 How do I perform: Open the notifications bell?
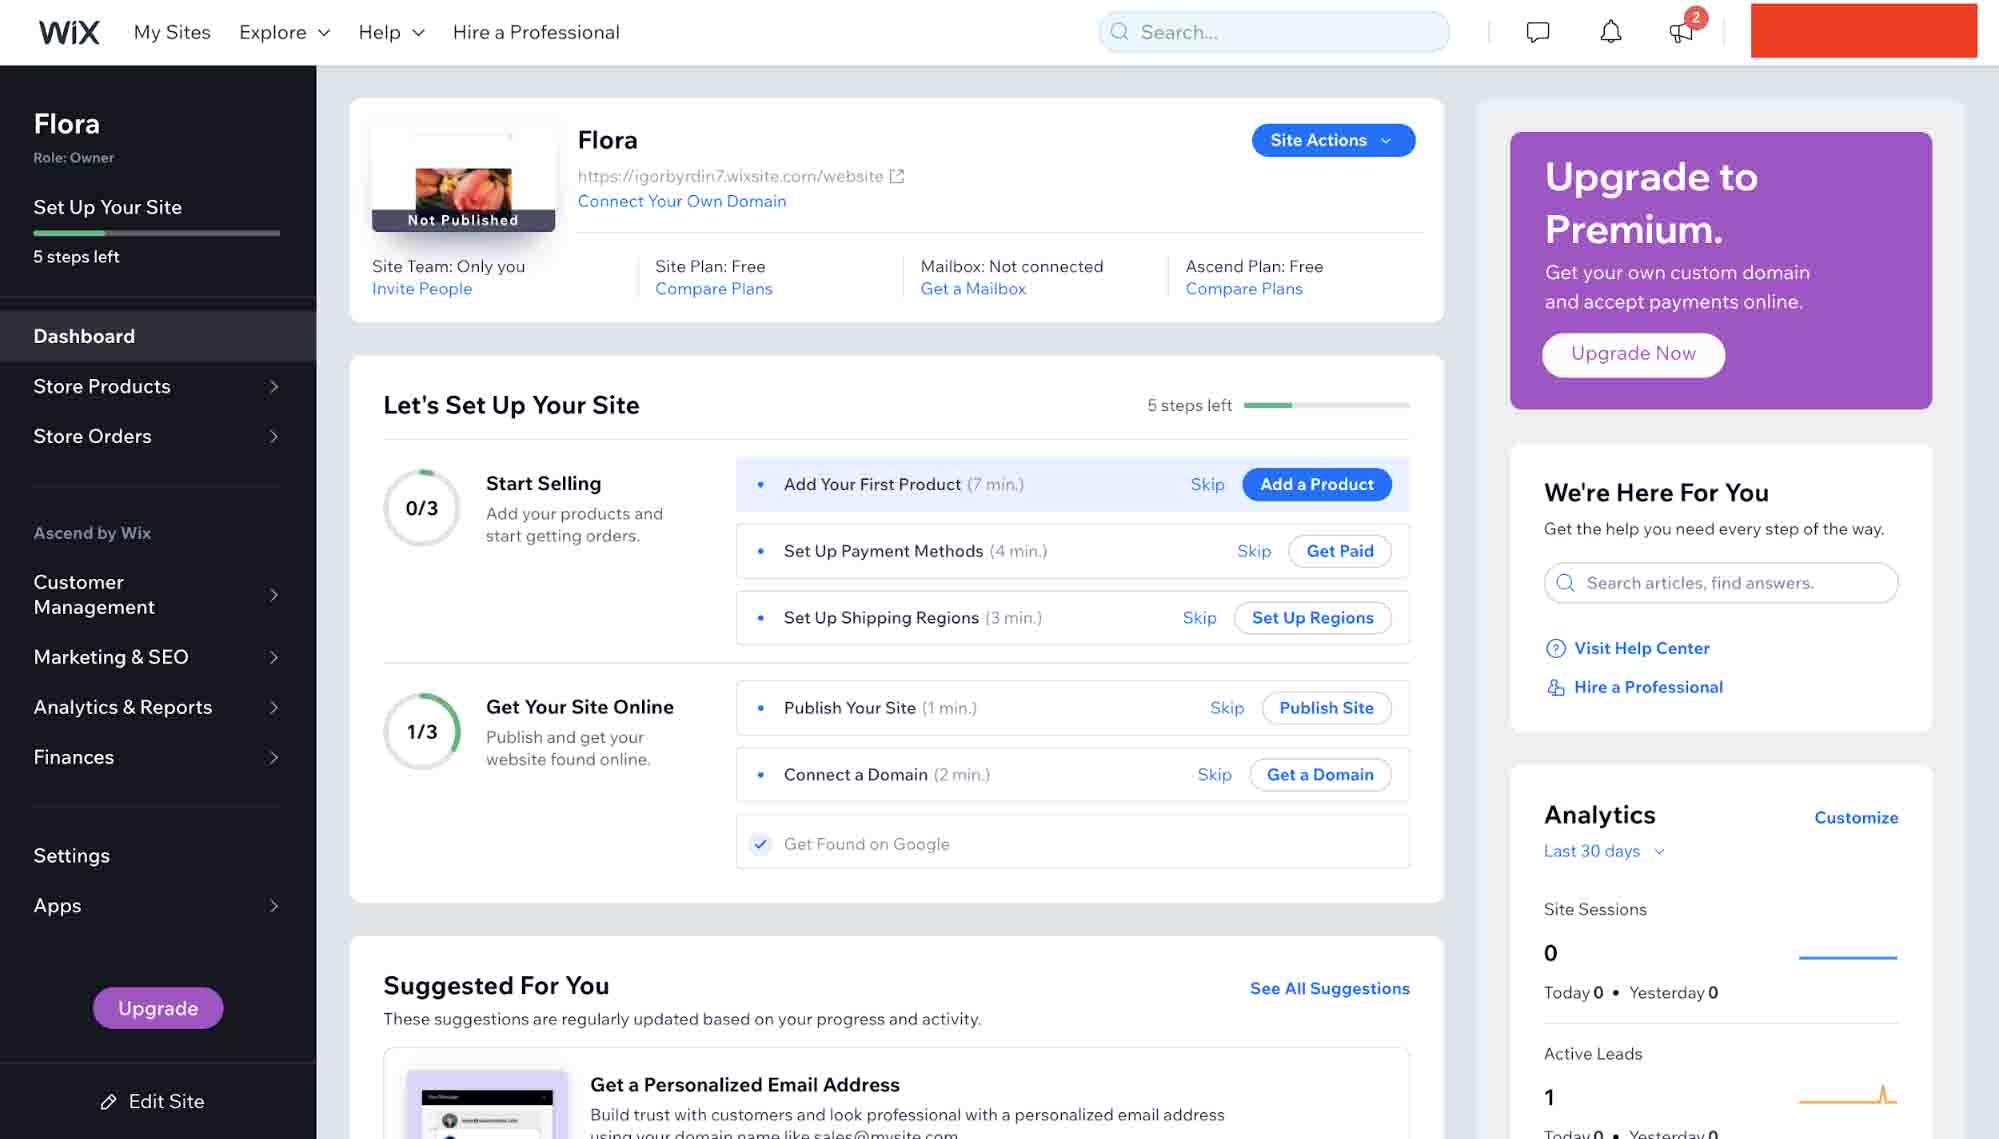pos(1610,32)
